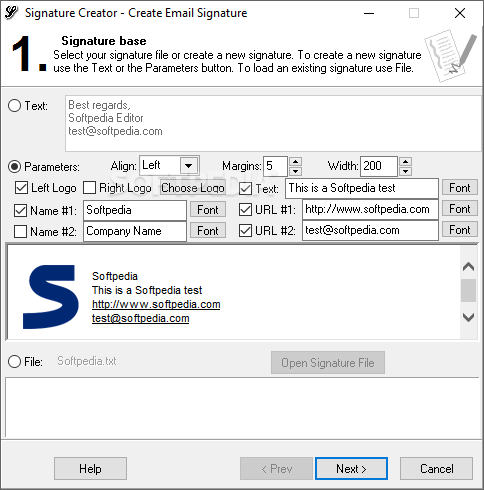Enable the Right Logo checkbox
This screenshot has height=490, width=484.
pos(89,188)
